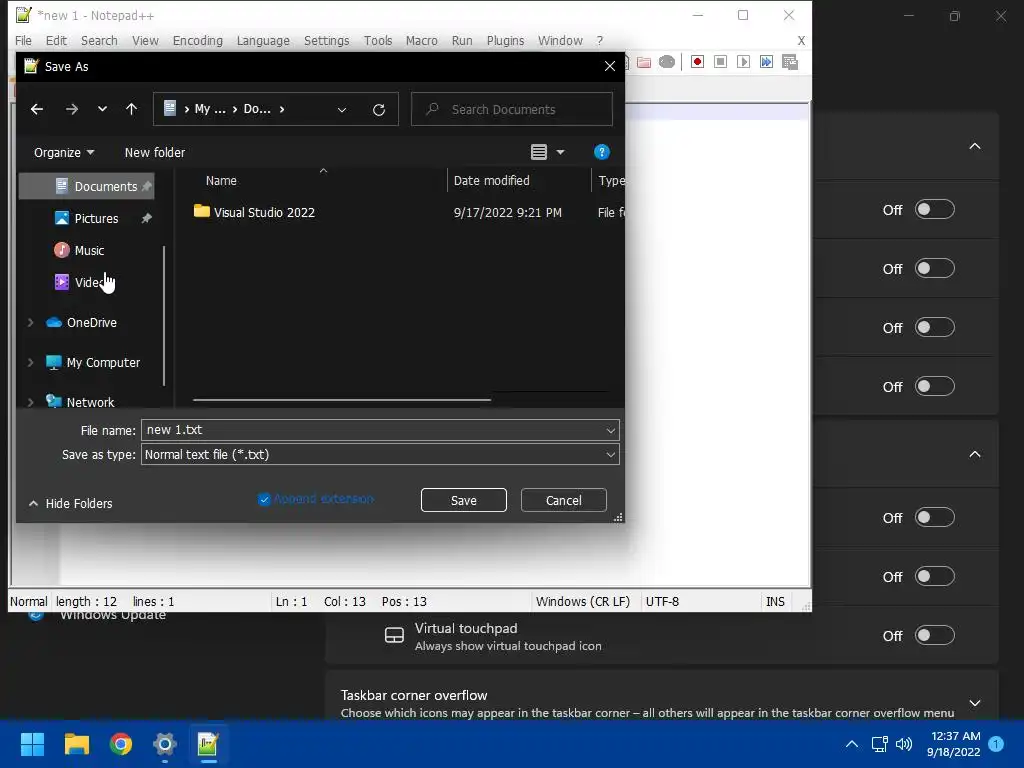
Task: Open view options dropdown arrow
Action: click(x=560, y=152)
